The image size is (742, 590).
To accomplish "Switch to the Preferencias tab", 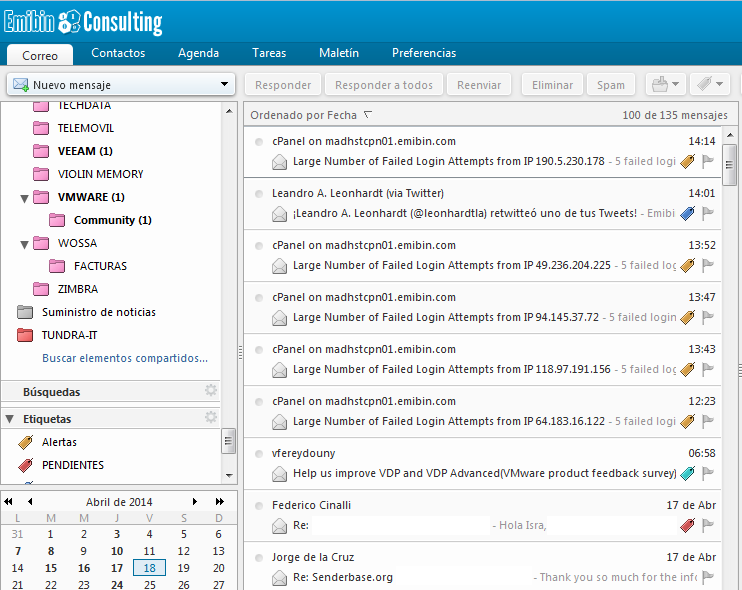I will point(424,53).
